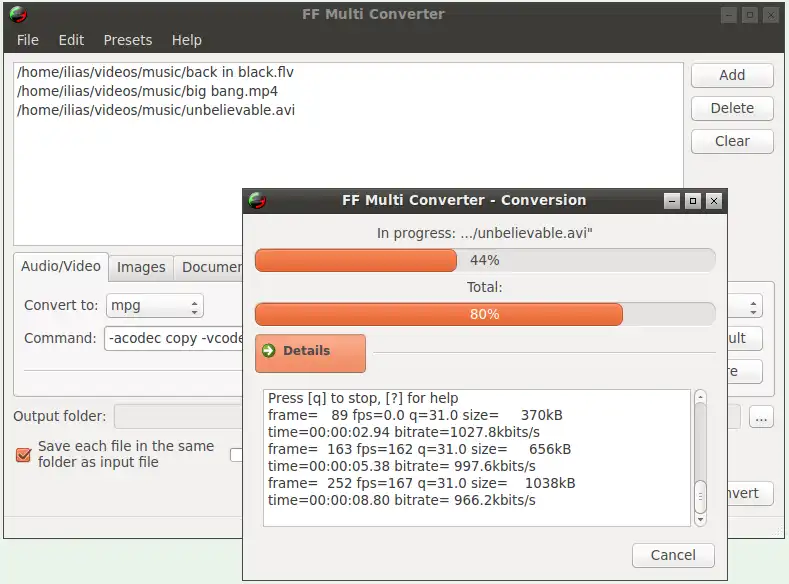Screen dimensions: 789x584
Task: Select big bang.mp4 in file list
Action: tap(147, 92)
